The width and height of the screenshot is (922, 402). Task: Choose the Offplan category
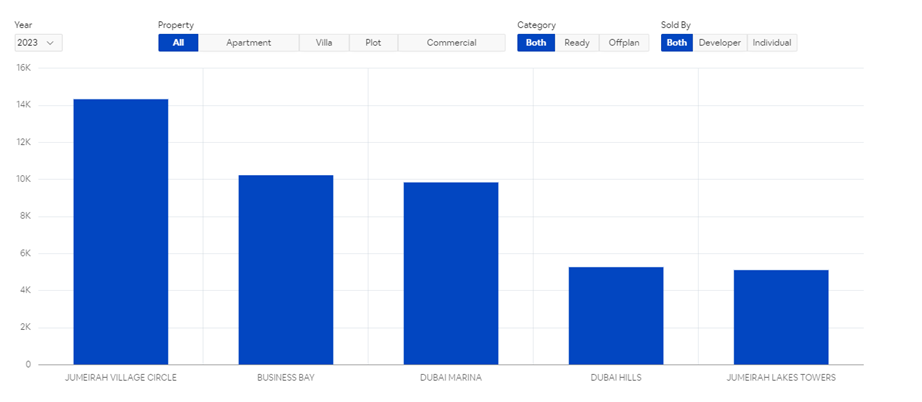[624, 43]
